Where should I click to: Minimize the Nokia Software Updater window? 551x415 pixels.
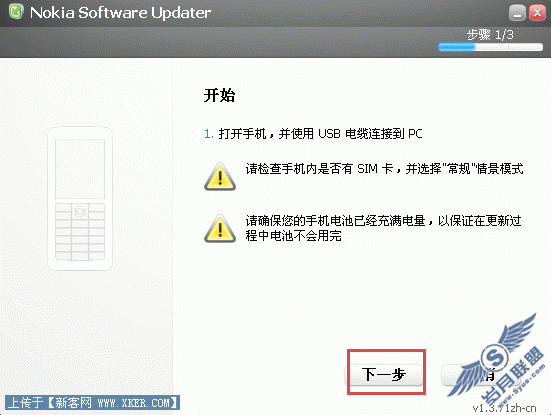(x=517, y=13)
